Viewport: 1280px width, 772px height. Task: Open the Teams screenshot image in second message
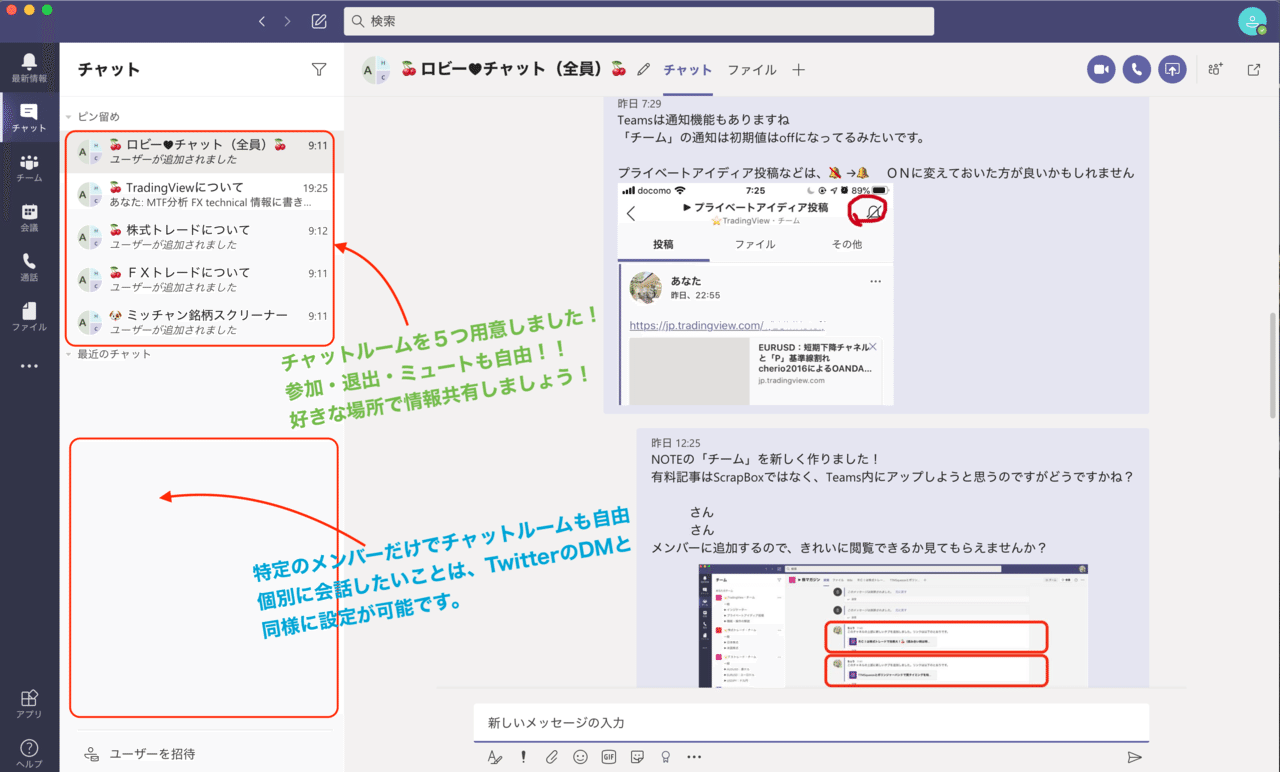(x=893, y=626)
